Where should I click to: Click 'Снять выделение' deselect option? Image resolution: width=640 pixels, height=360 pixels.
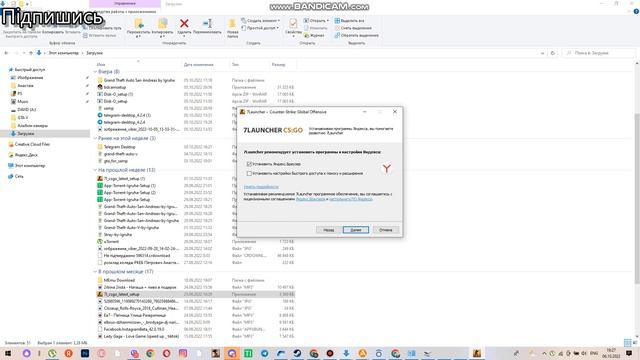point(353,28)
